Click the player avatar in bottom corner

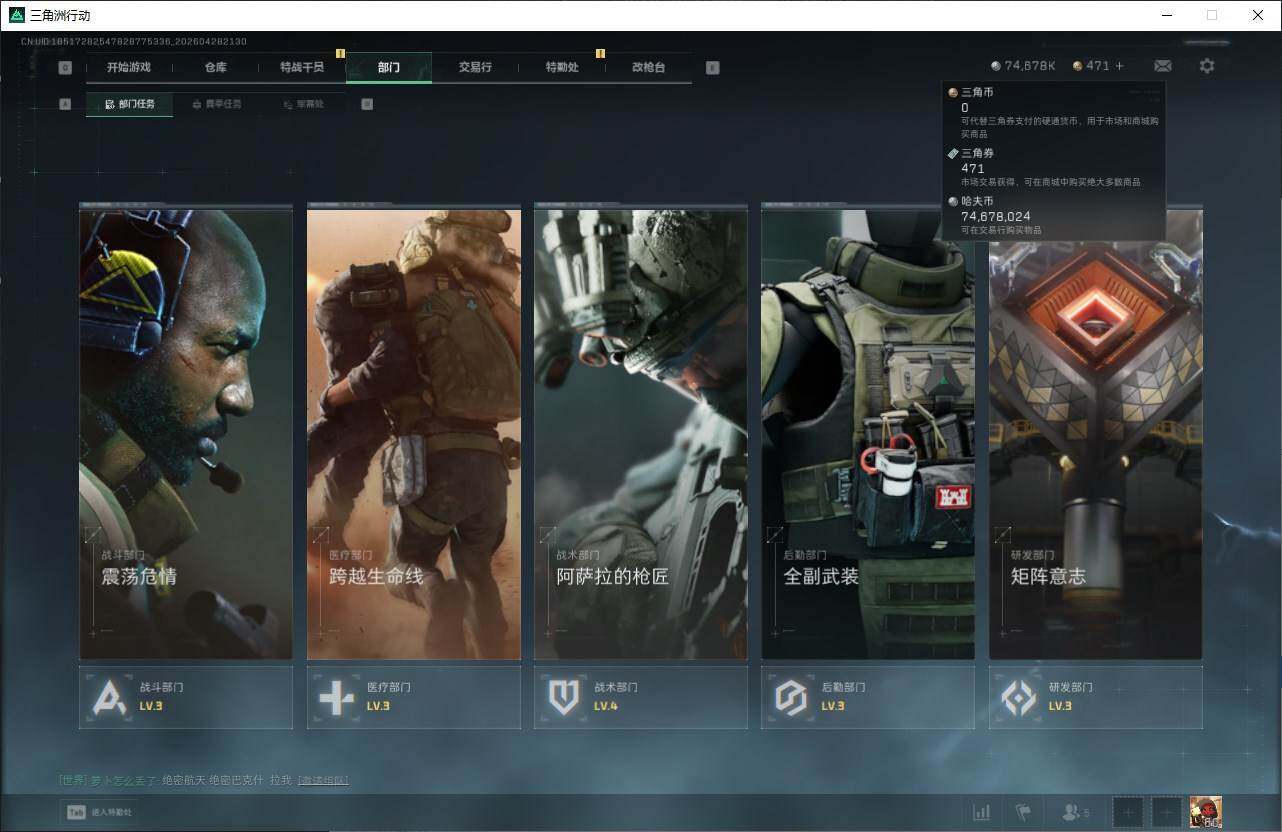pos(1205,812)
